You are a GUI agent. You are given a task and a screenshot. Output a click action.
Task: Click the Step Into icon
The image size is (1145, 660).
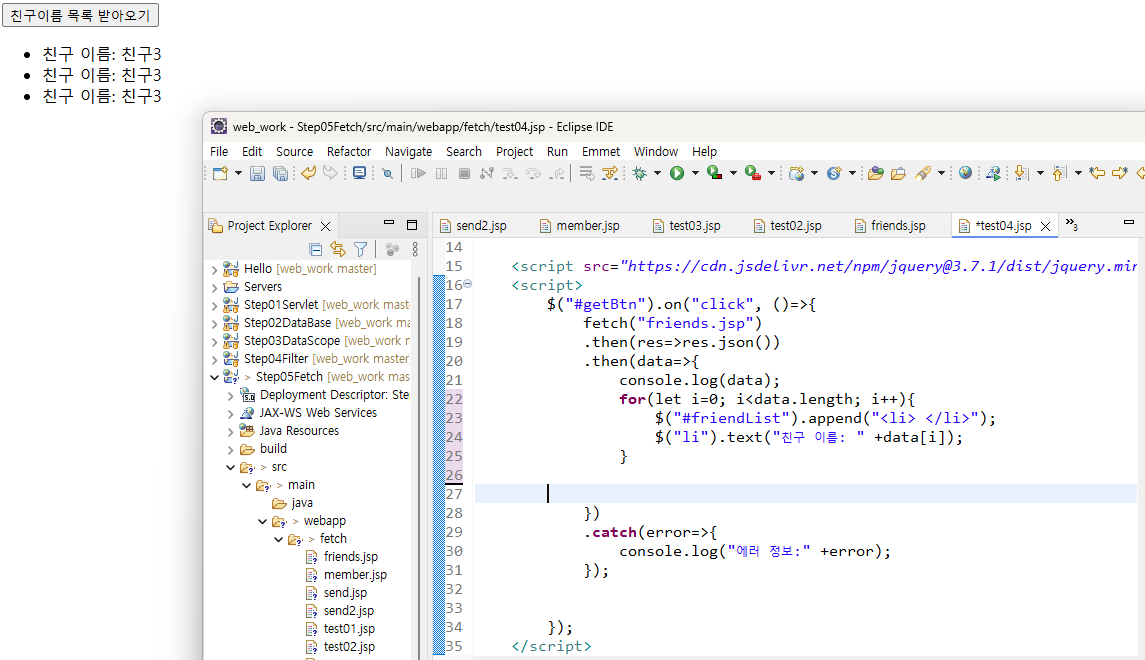click(x=510, y=174)
